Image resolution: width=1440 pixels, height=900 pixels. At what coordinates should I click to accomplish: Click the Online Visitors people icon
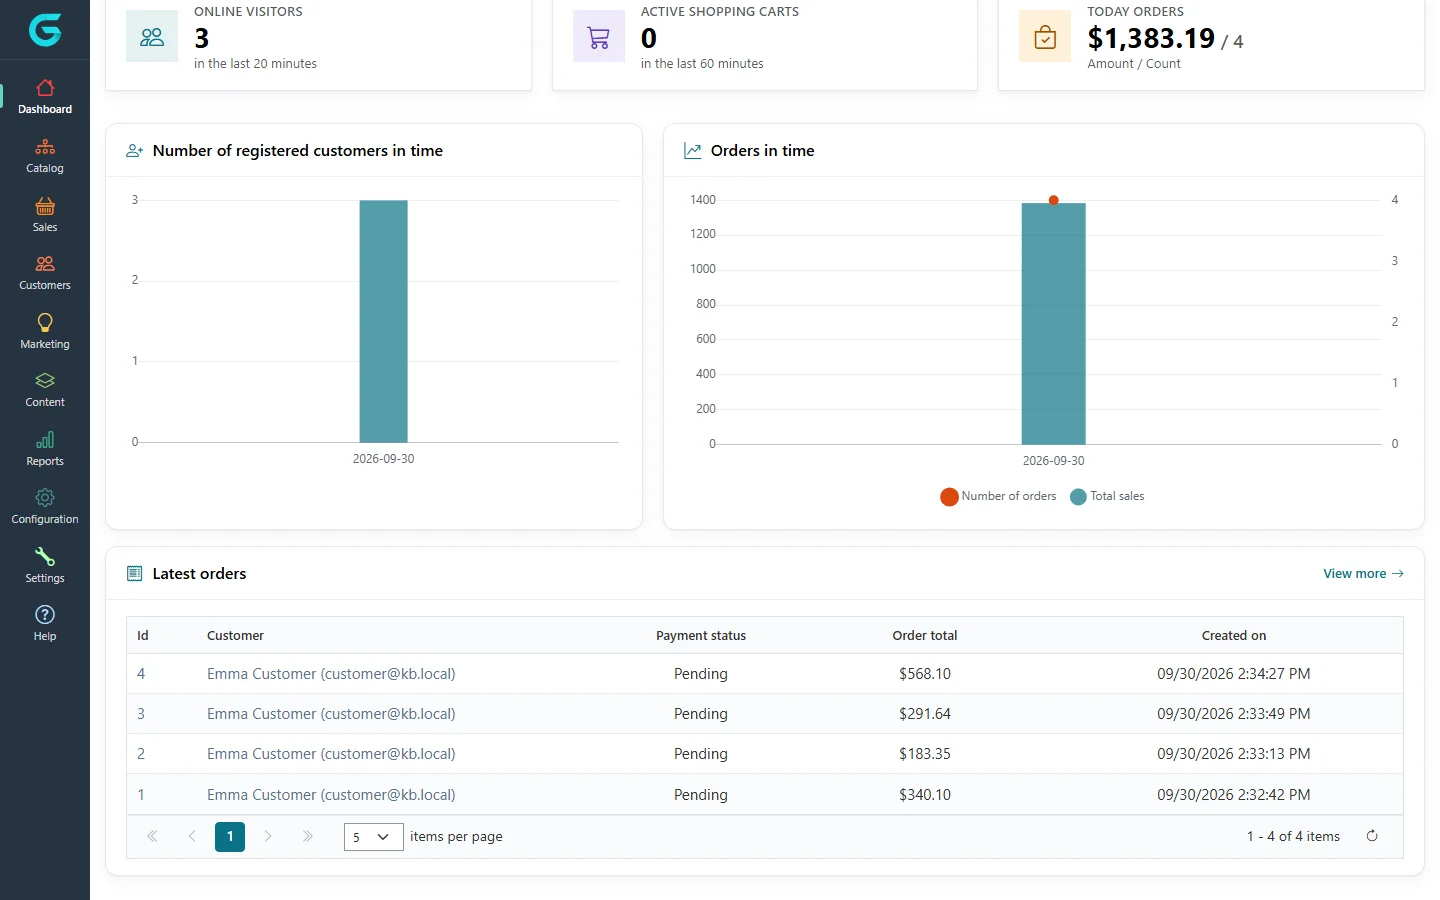click(x=152, y=37)
